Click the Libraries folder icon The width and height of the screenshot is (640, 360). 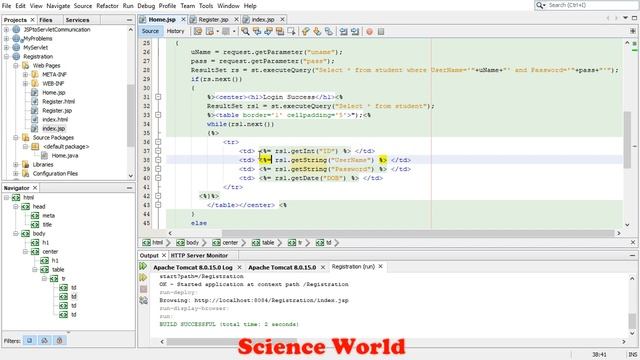[25, 164]
